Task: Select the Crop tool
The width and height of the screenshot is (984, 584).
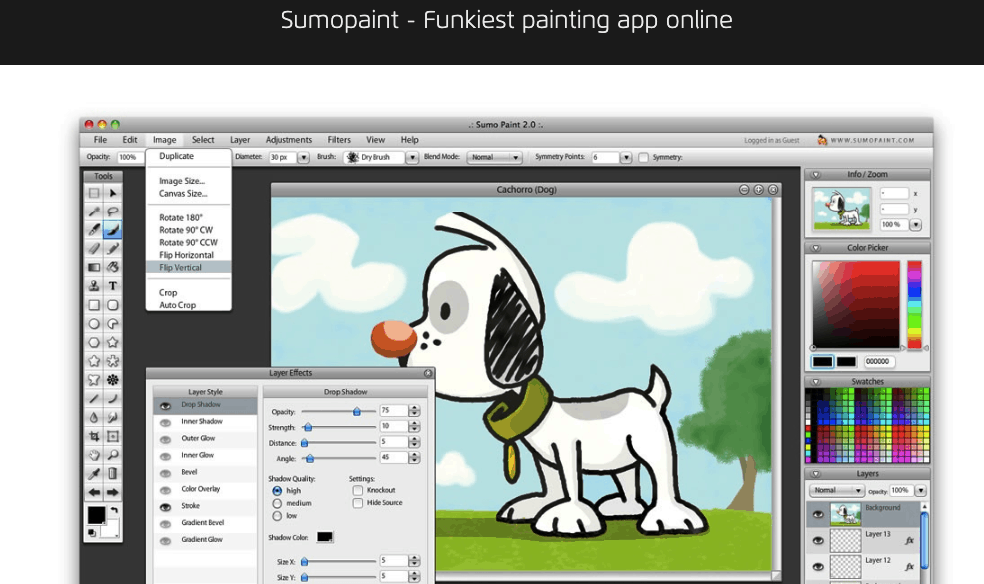Action: pos(94,436)
